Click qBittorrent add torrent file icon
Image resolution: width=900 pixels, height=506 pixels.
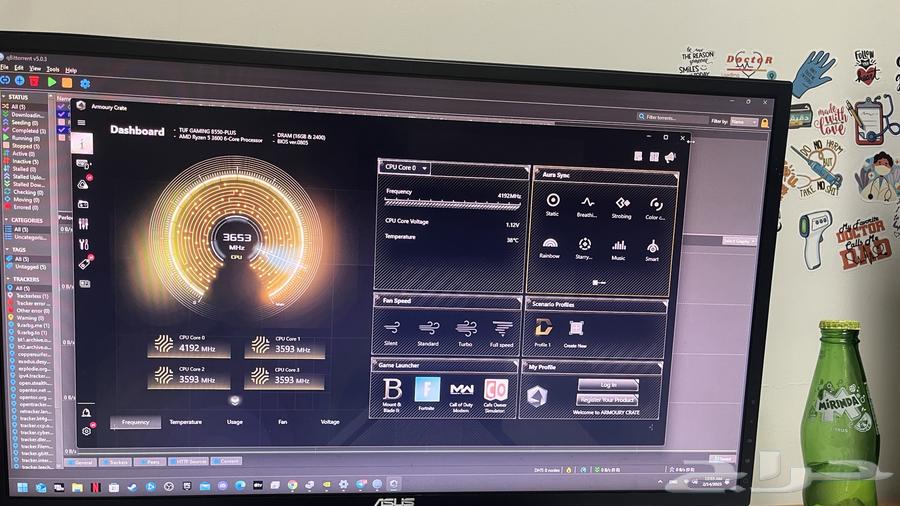(20, 81)
